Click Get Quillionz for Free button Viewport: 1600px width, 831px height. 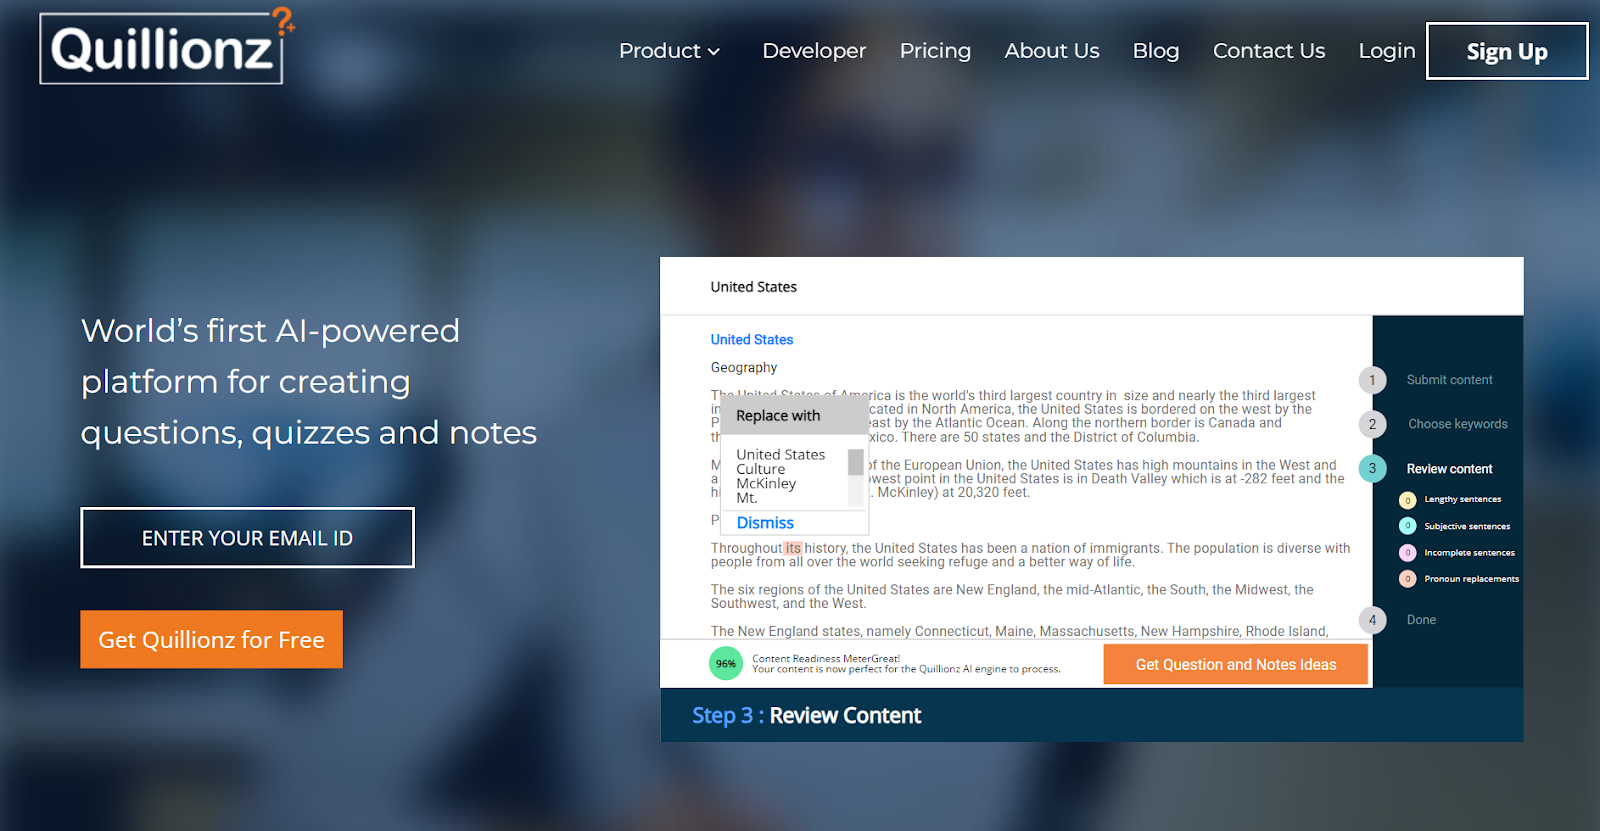211,639
